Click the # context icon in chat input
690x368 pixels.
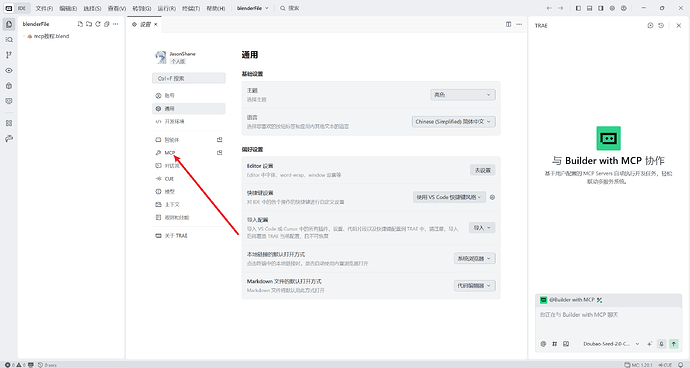[554, 344]
